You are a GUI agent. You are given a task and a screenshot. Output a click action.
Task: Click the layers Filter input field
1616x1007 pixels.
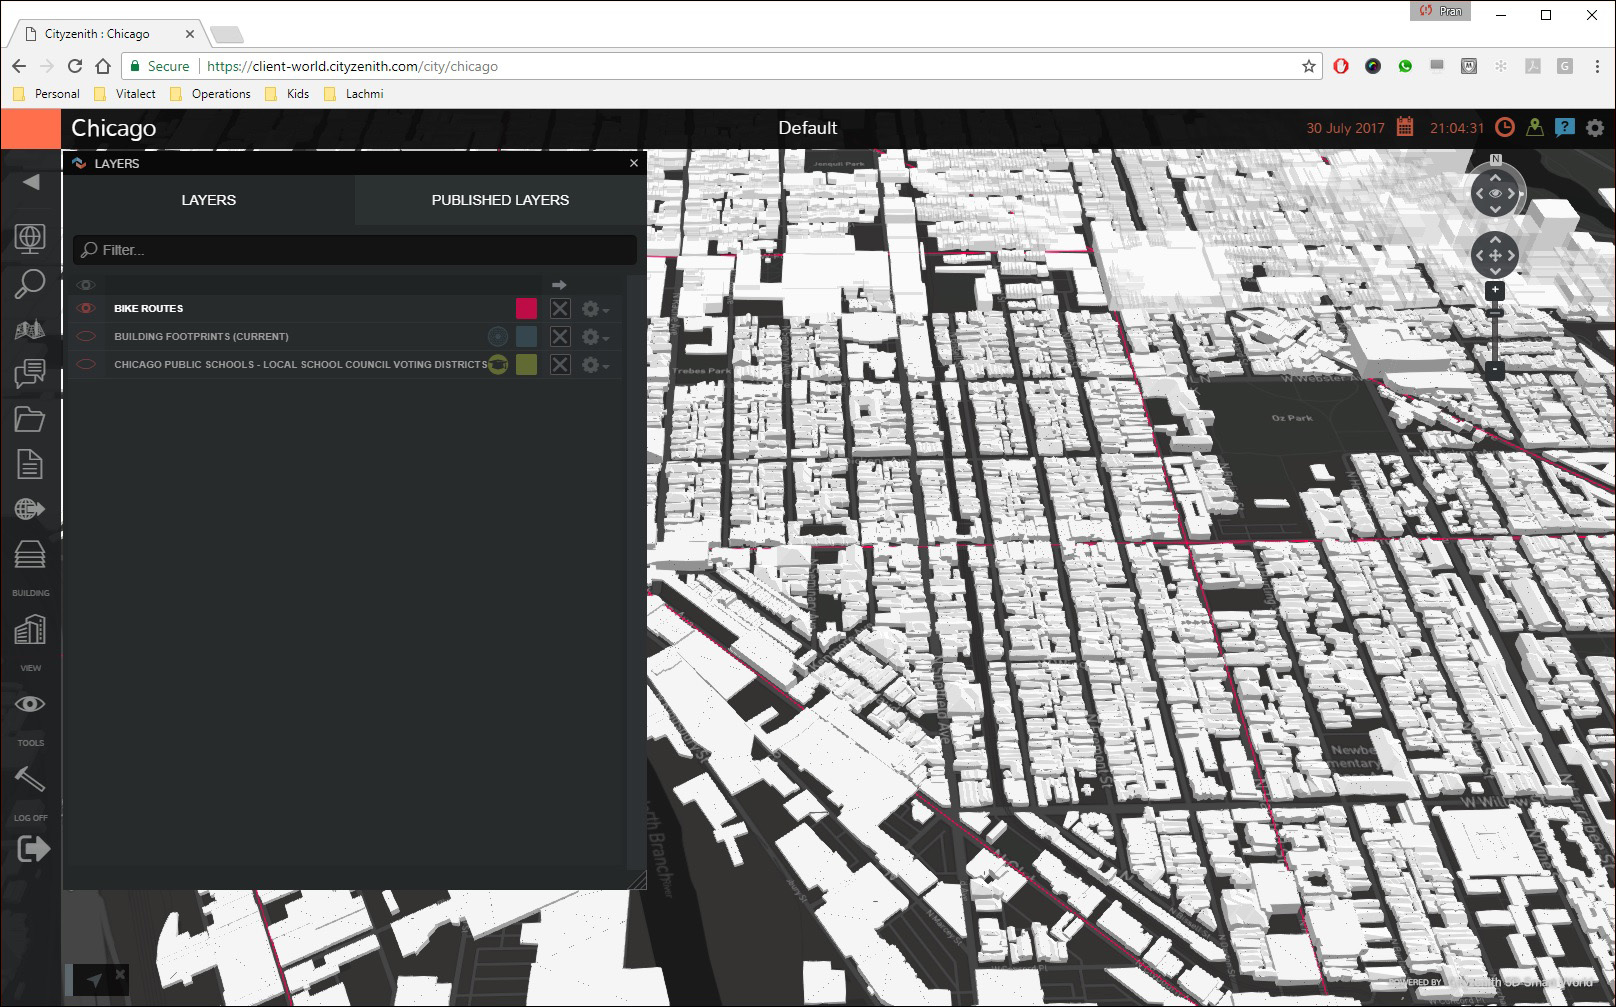click(355, 250)
